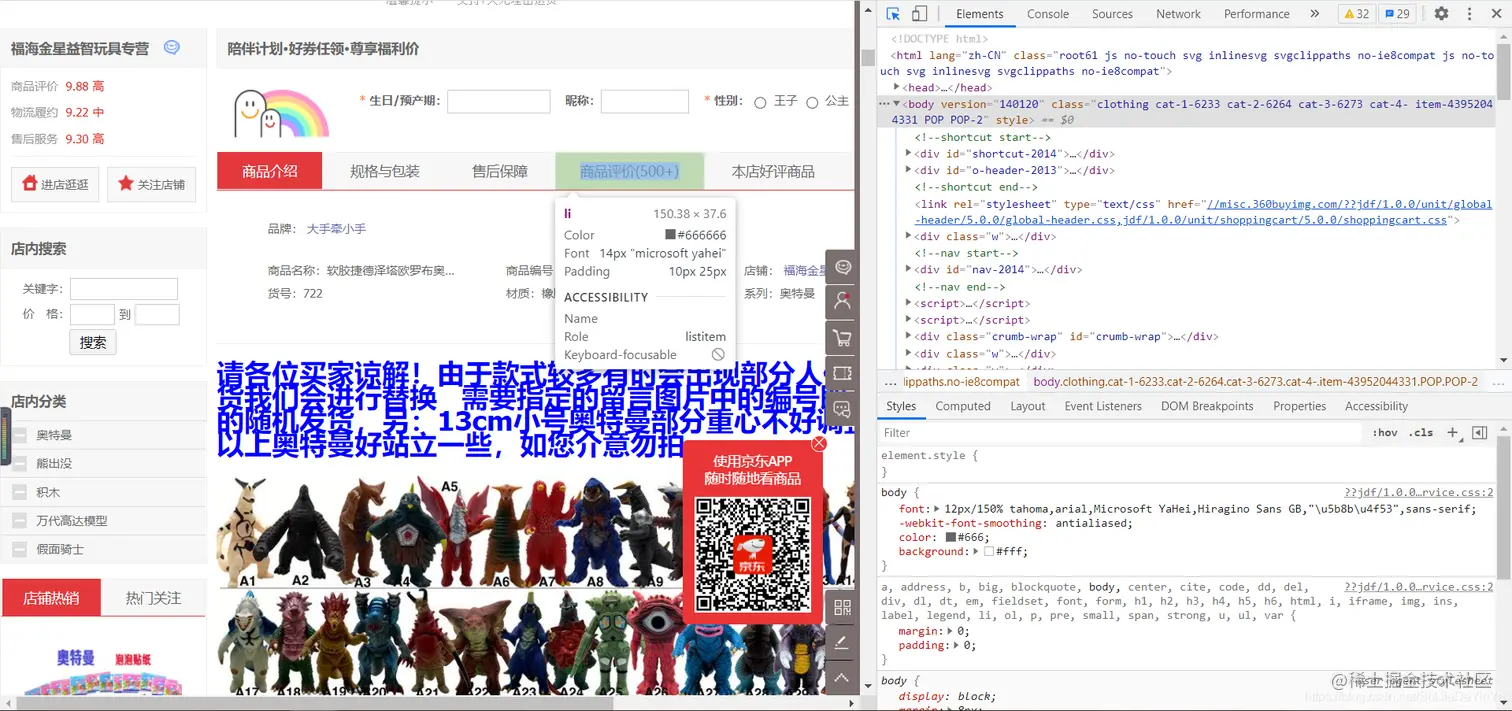This screenshot has height=711, width=1512.
Task: Expand the head node in Elements tree
Action: click(895, 87)
